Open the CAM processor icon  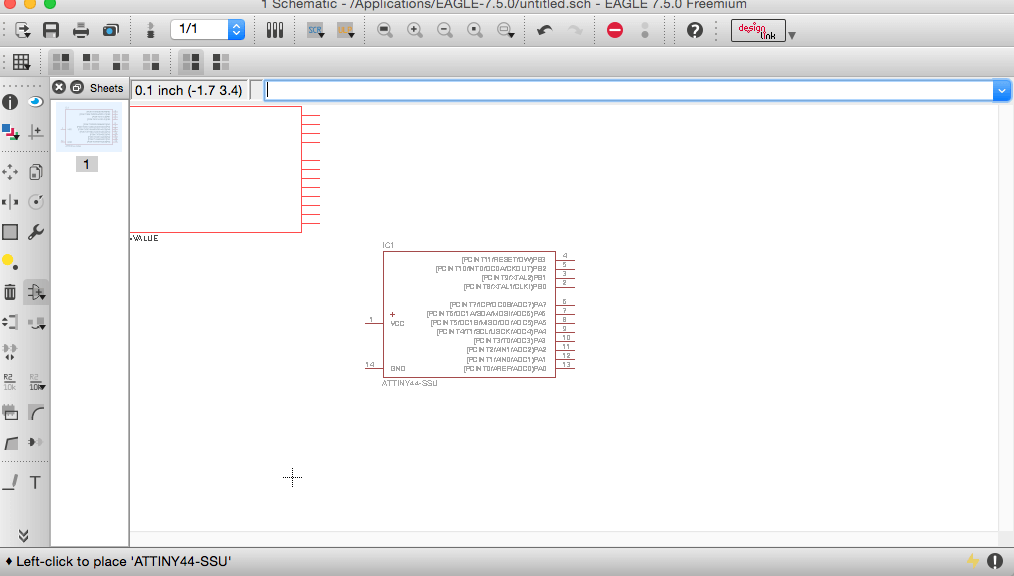pyautogui.click(x=111, y=30)
